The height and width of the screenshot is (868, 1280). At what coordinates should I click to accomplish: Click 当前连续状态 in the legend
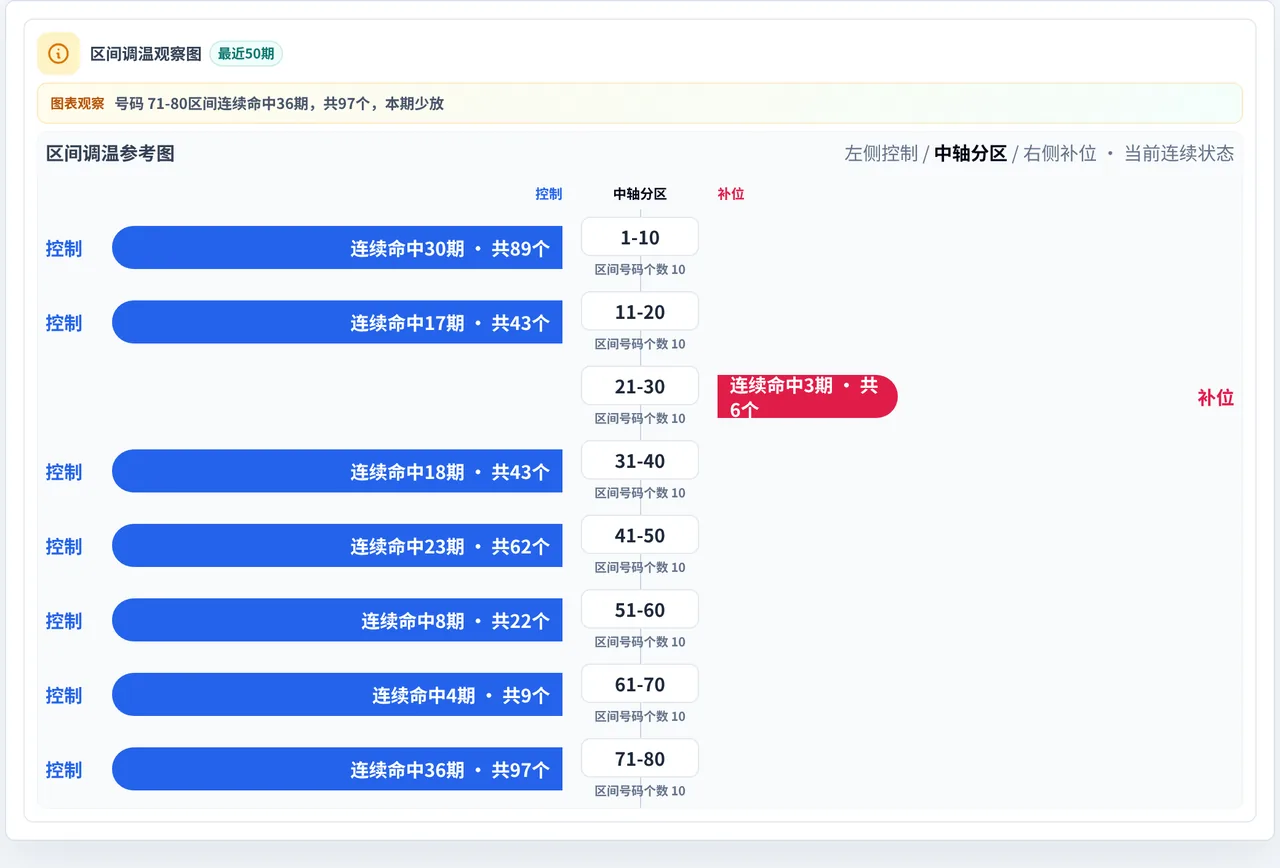pos(1179,153)
